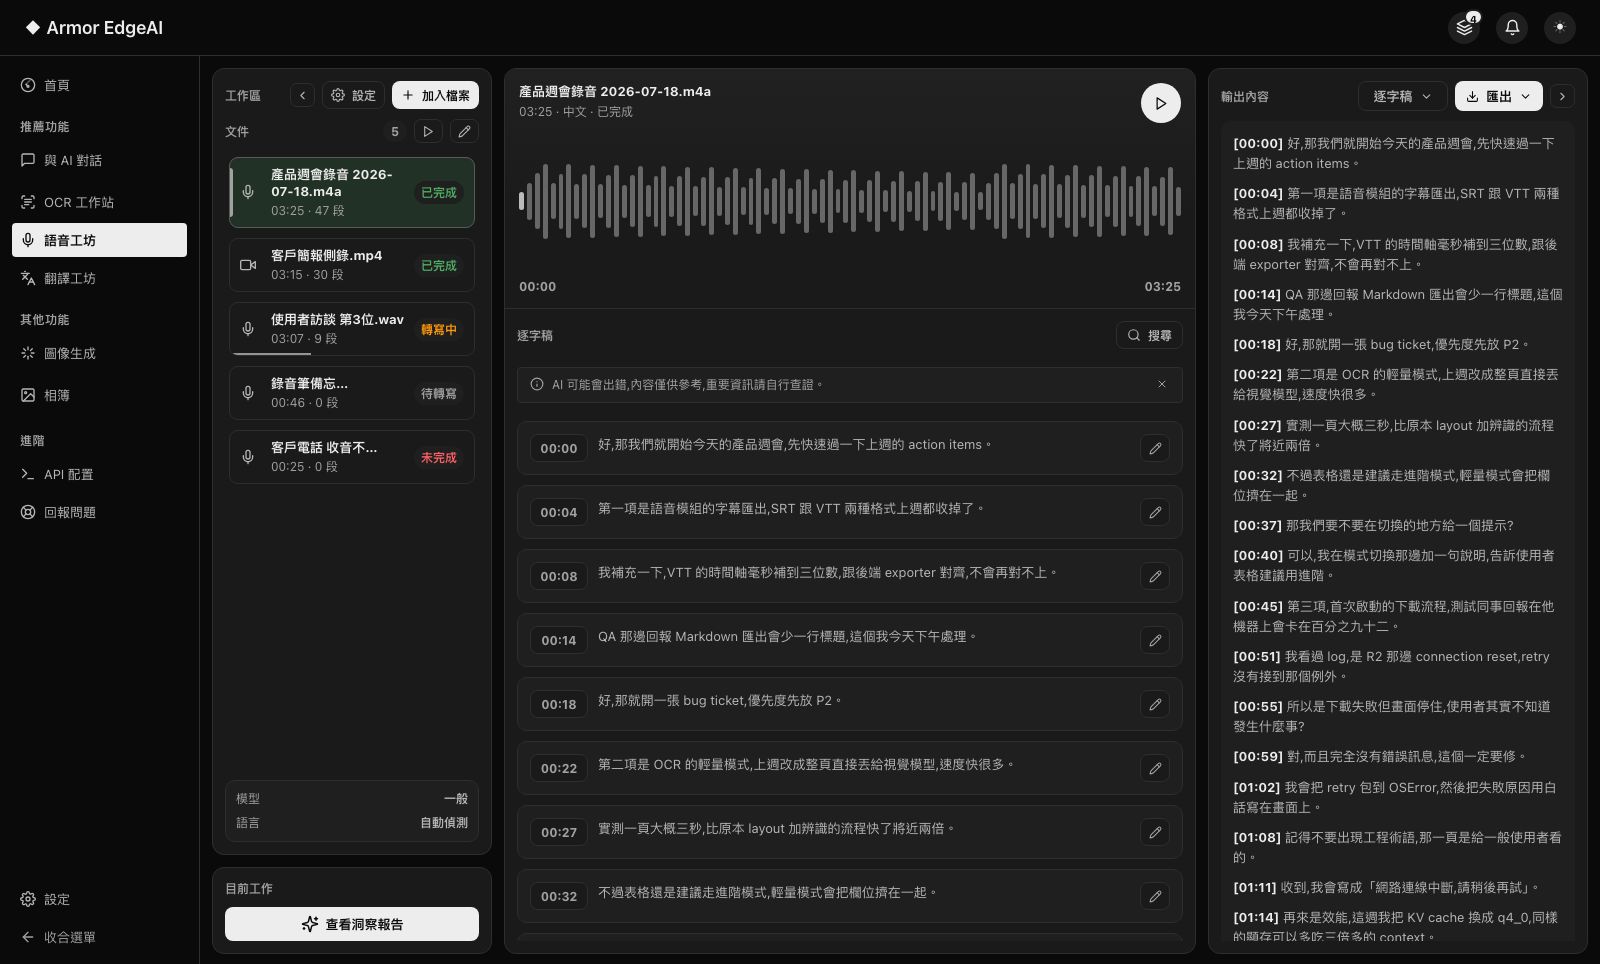Click the waveform playhead marker at the start
Image resolution: width=1600 pixels, height=964 pixels.
(x=521, y=201)
